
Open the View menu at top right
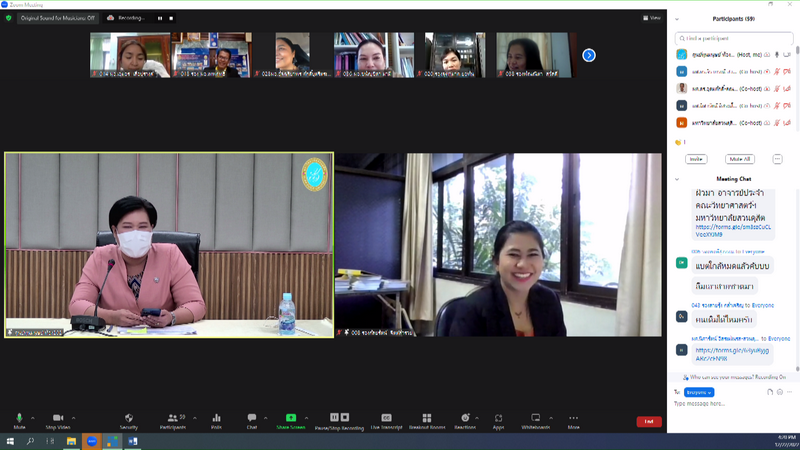point(654,18)
